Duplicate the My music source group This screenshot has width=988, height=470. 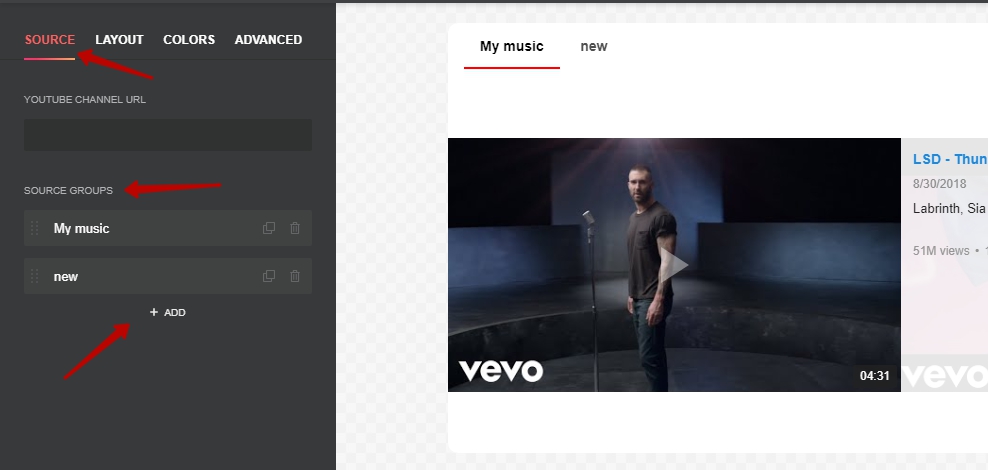pyautogui.click(x=269, y=228)
